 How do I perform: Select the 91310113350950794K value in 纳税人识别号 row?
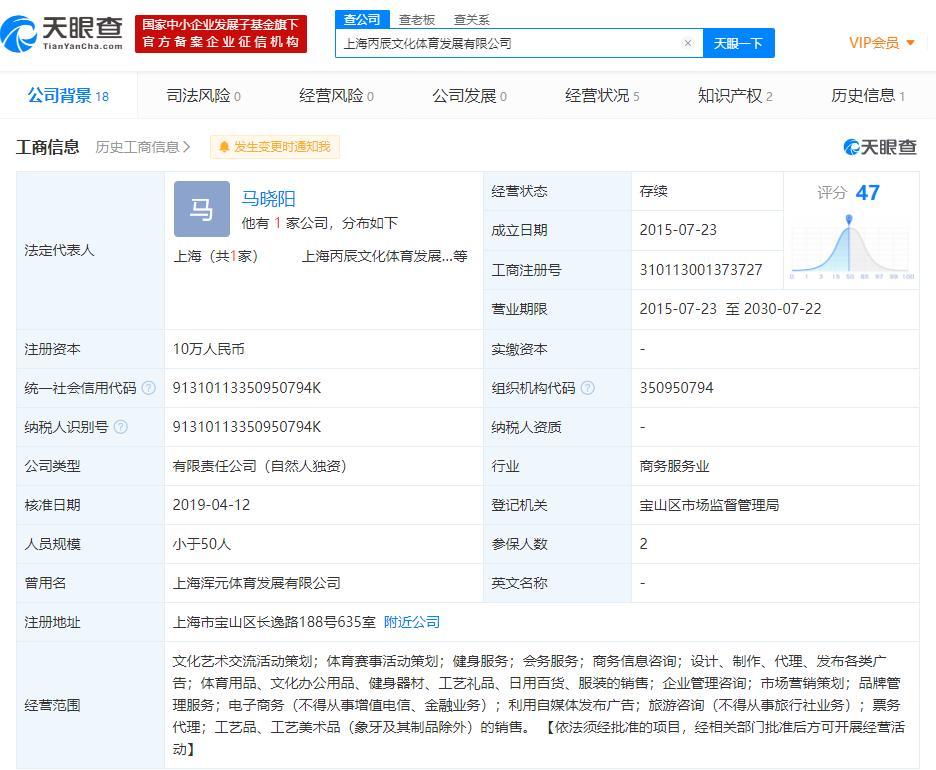(247, 427)
